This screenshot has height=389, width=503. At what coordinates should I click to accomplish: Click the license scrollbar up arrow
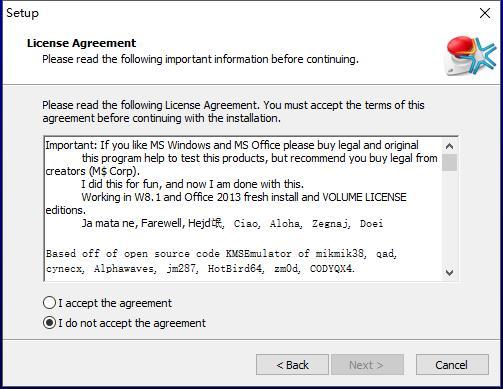tap(449, 146)
